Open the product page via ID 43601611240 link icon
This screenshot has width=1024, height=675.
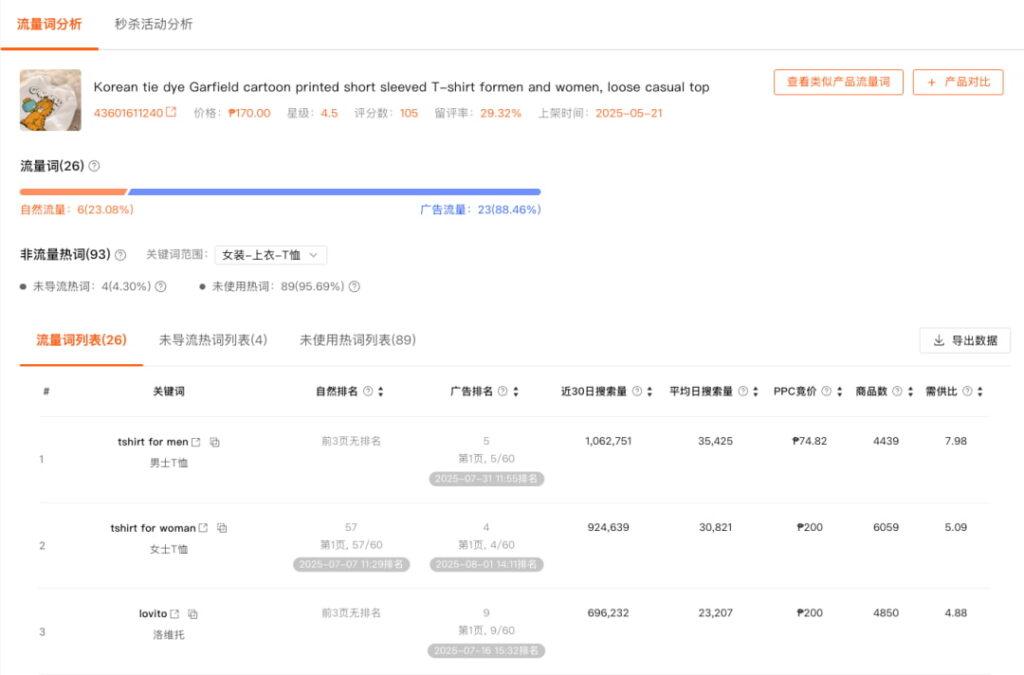coord(170,112)
